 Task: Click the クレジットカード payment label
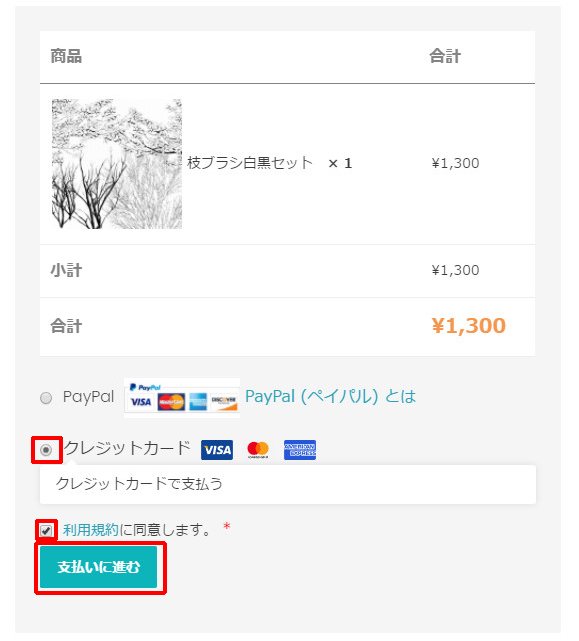[127, 448]
